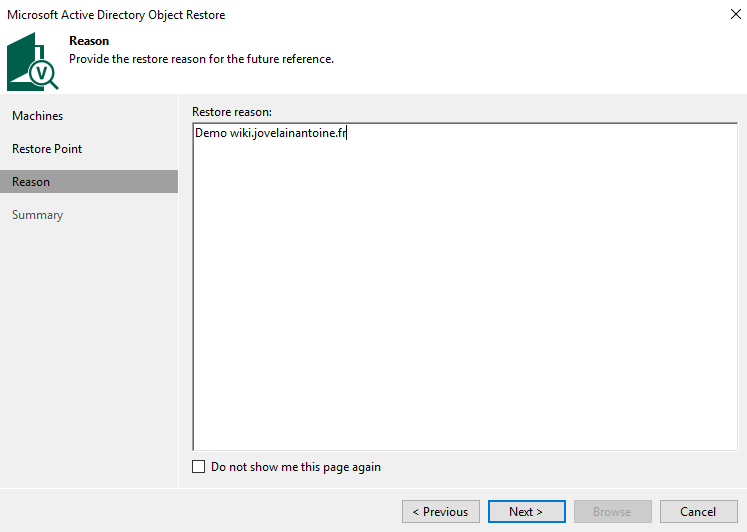Click the Veeam explorer wizard icon
The image size is (747, 532).
[x=32, y=61]
